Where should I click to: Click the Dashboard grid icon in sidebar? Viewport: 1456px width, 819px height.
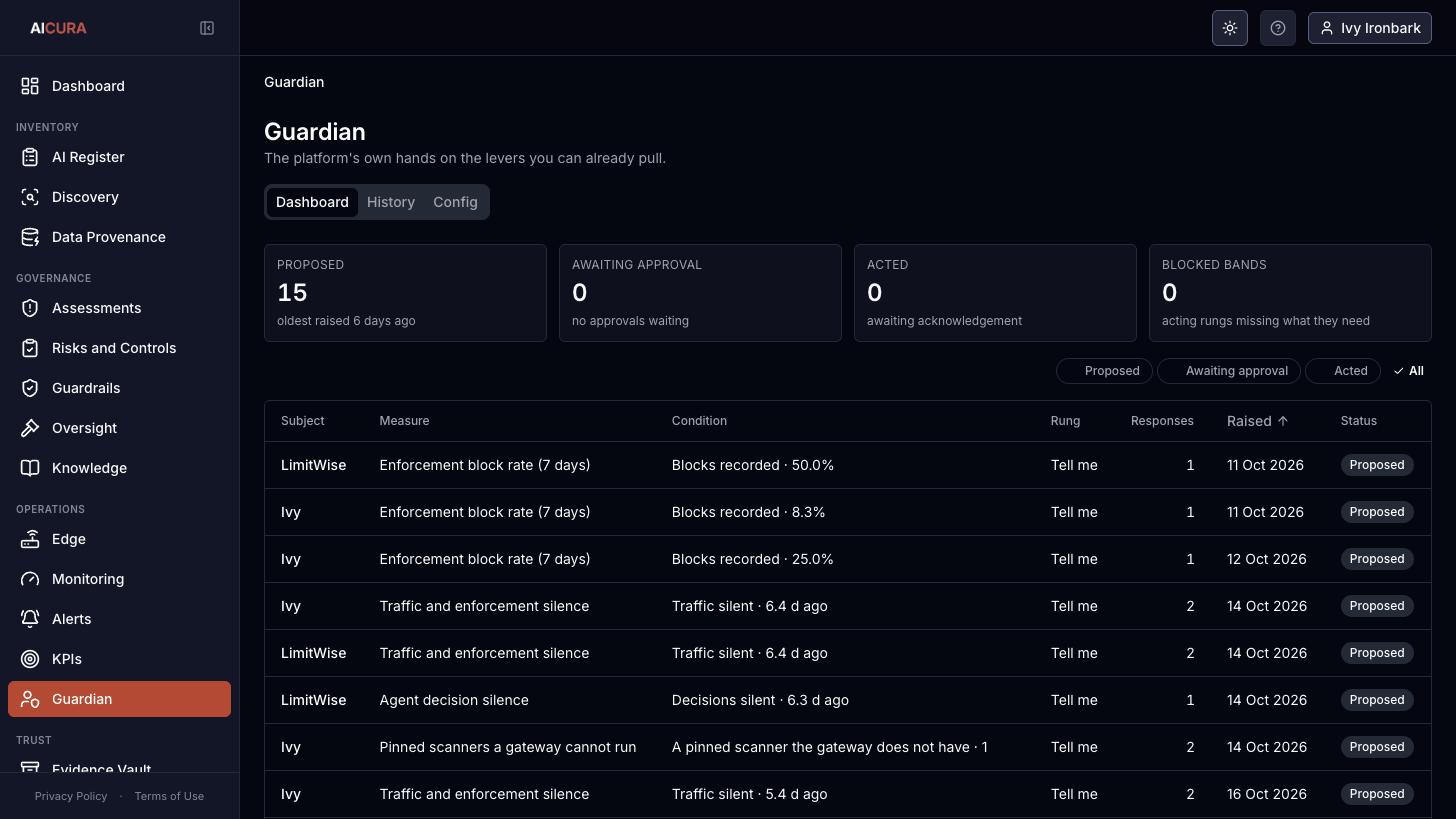30,86
